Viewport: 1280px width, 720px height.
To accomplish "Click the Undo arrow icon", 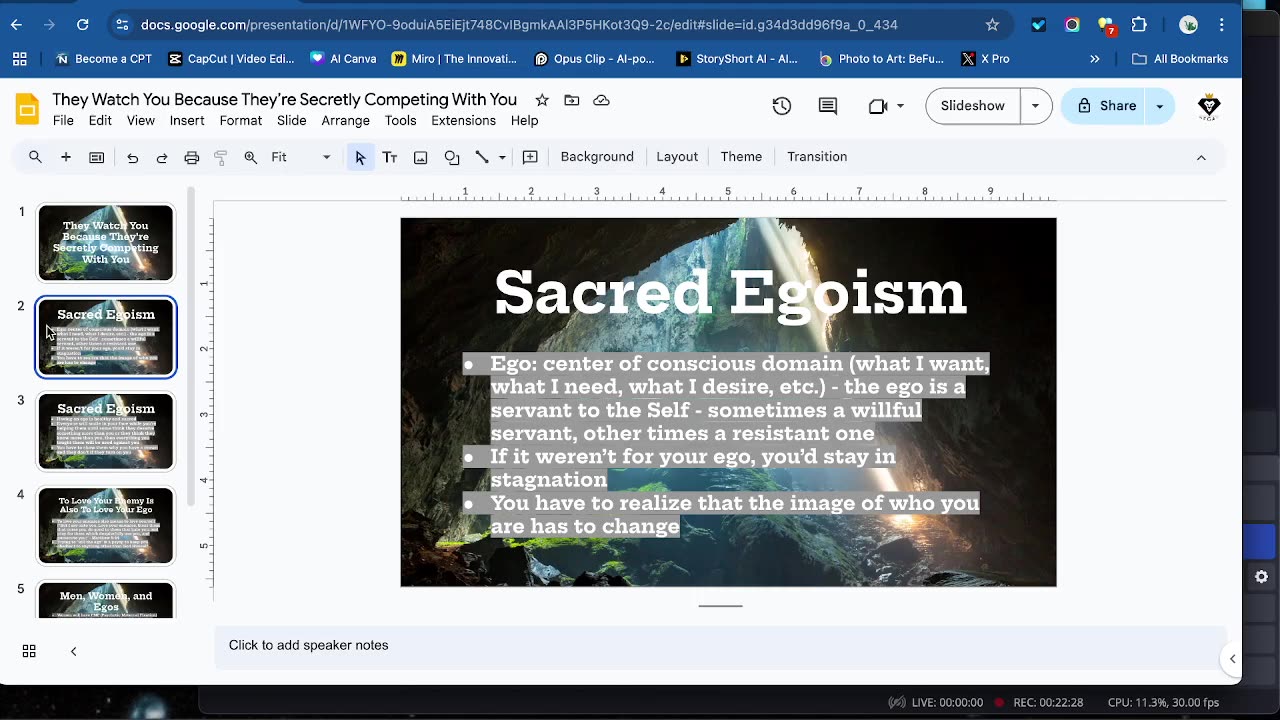I will point(132,157).
